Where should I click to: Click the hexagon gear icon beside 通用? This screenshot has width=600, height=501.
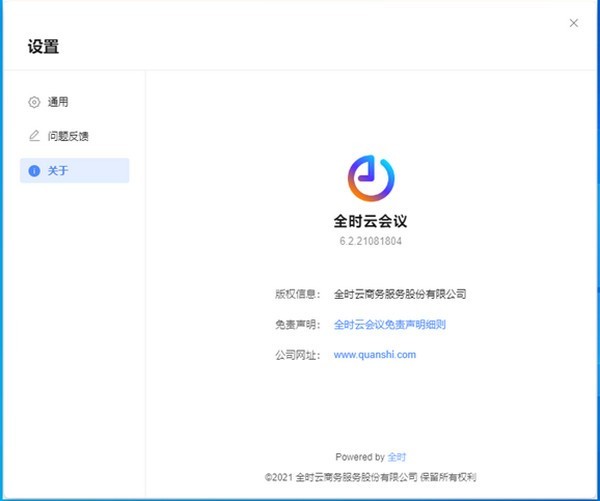click(x=34, y=102)
